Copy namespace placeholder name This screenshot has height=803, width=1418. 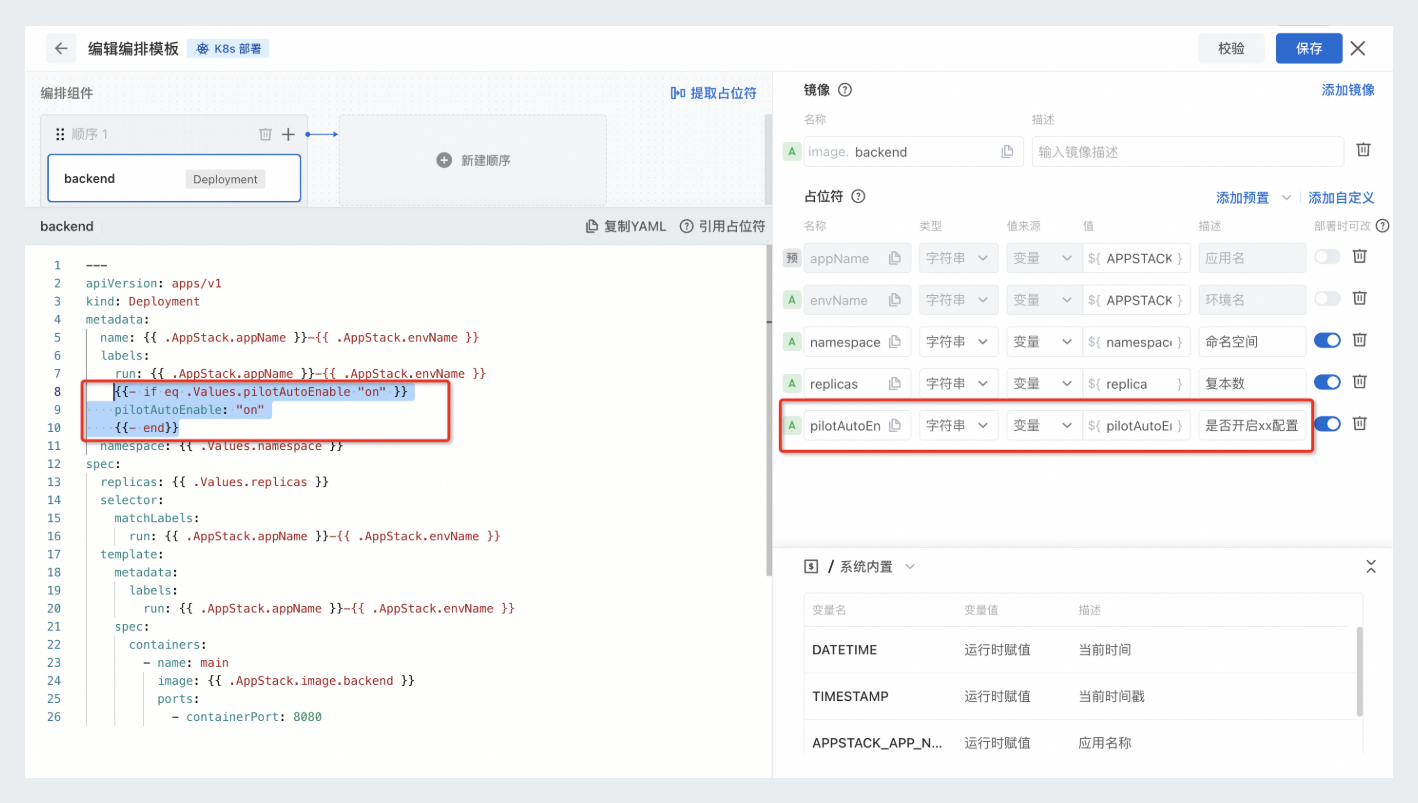point(895,342)
